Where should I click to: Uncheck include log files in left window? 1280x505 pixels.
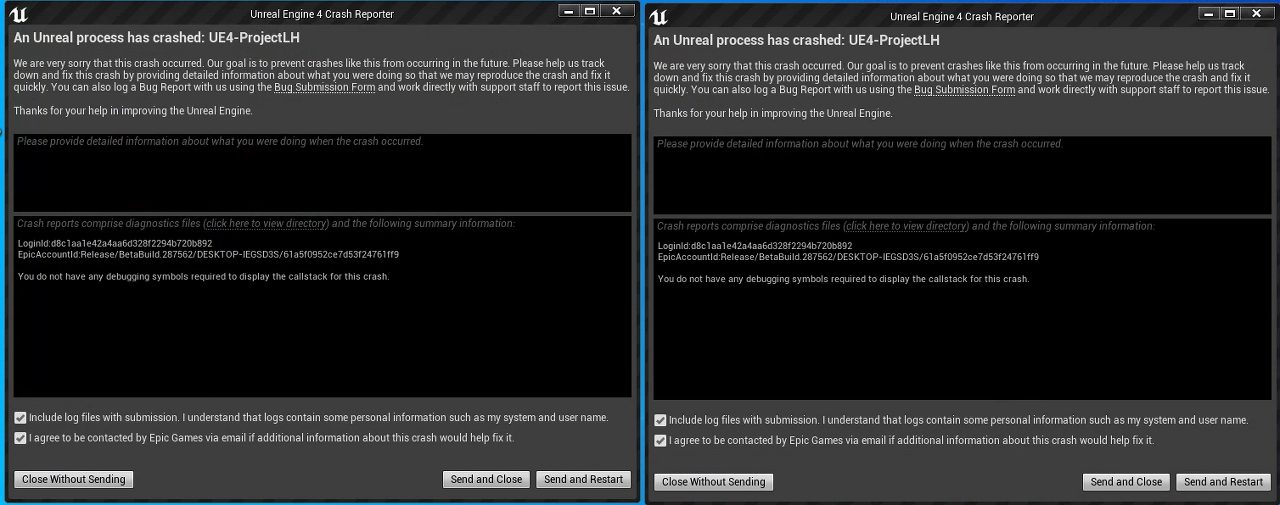click(20, 418)
